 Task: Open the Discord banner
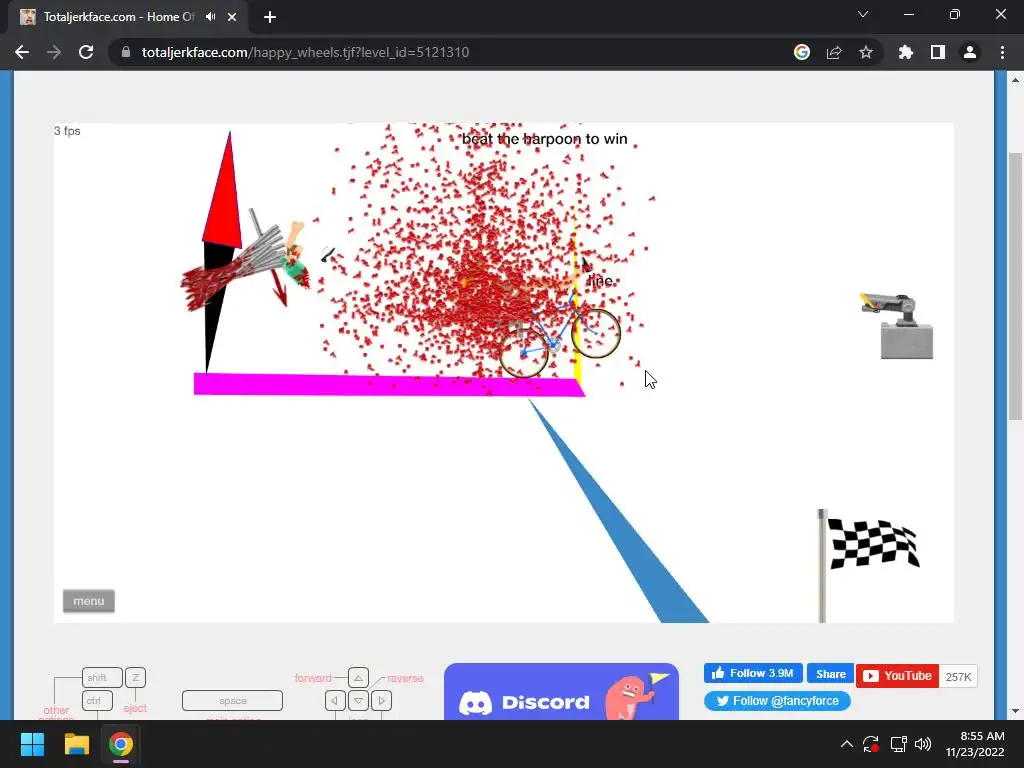pos(561,692)
